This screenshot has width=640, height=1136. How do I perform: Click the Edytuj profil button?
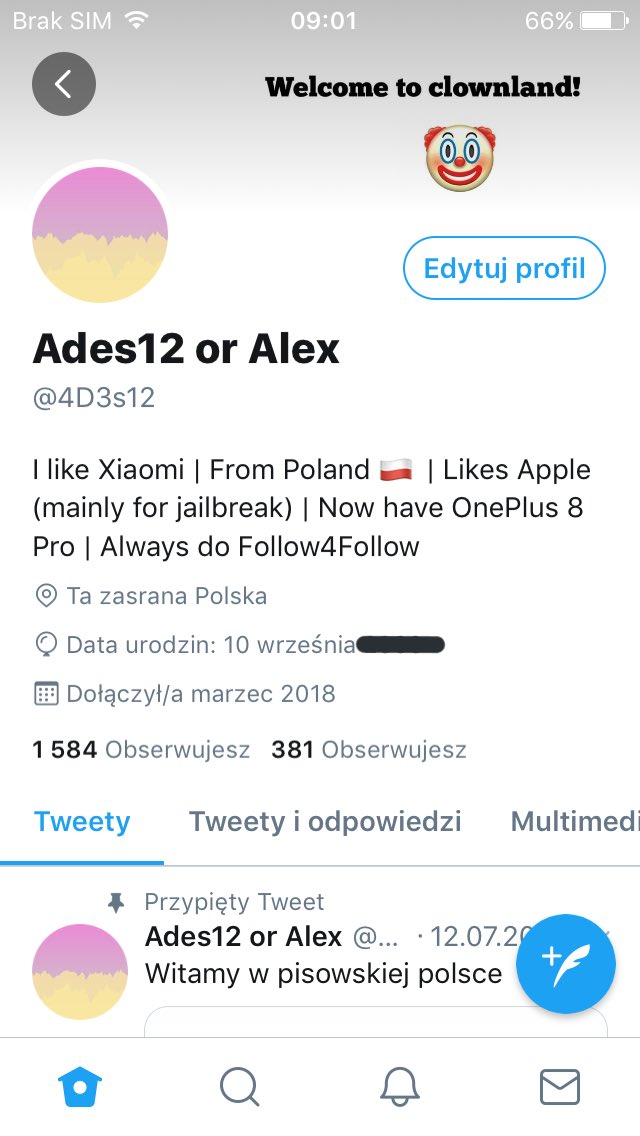coord(504,268)
